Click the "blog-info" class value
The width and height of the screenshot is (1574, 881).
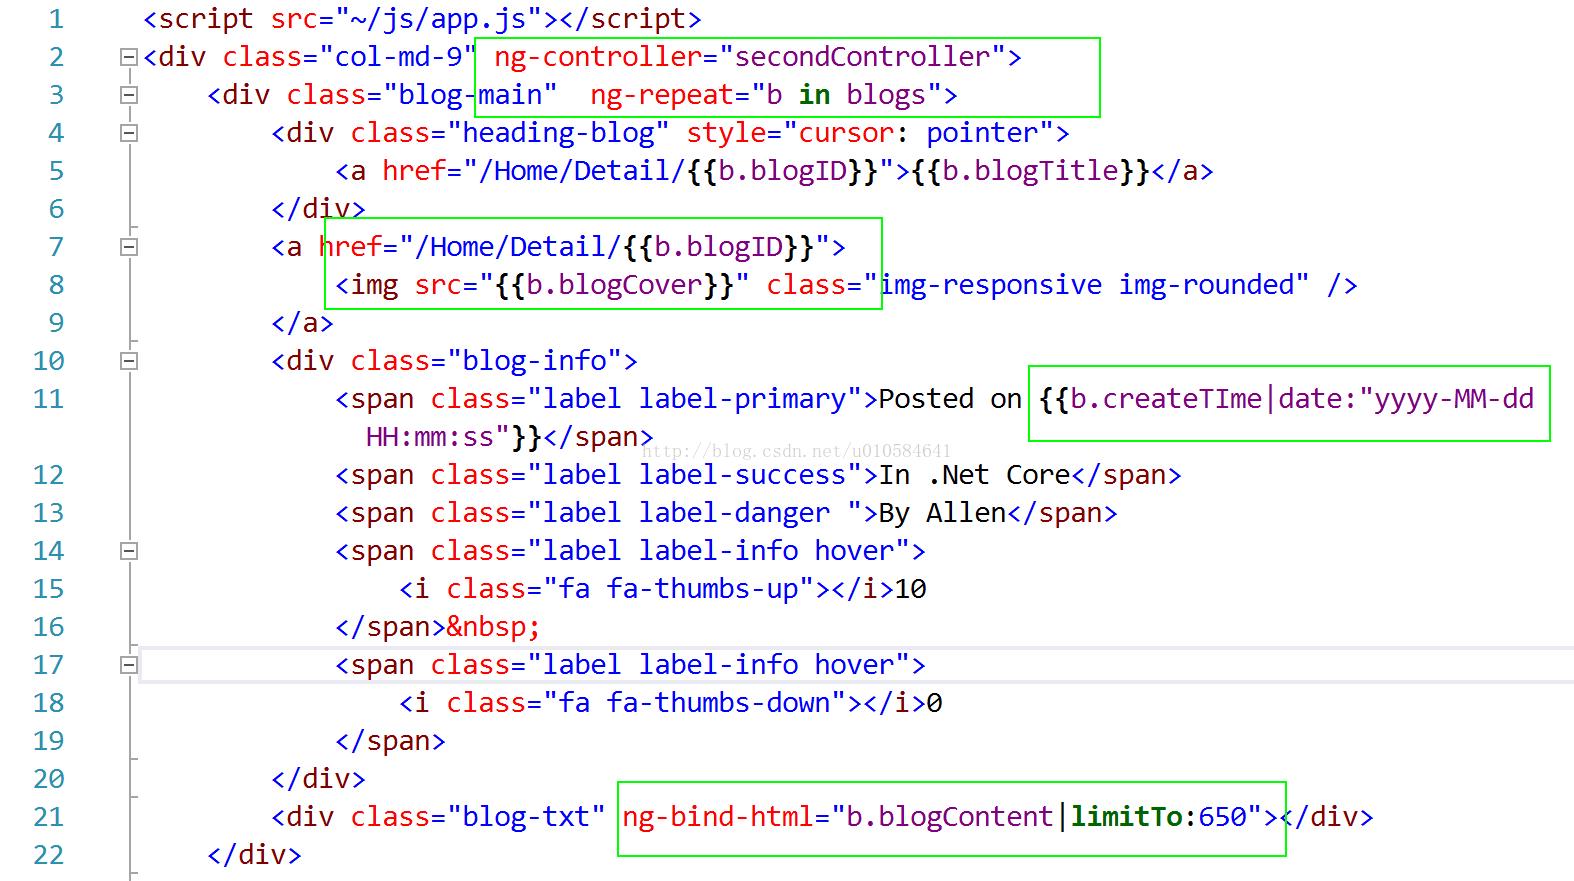pos(534,361)
